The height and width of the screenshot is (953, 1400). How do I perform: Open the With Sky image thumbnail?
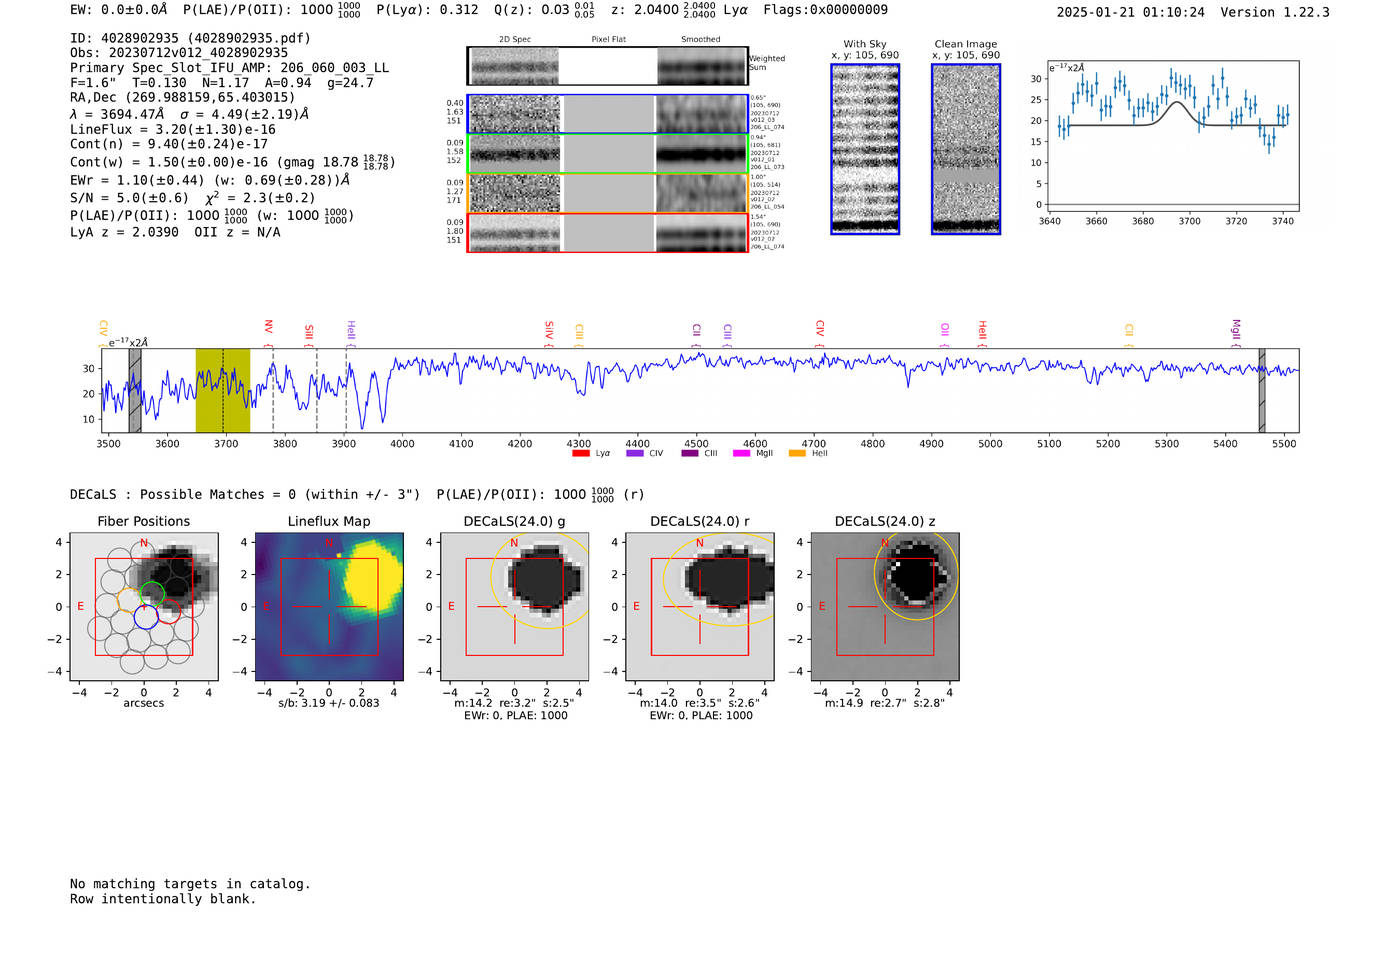coord(865,149)
